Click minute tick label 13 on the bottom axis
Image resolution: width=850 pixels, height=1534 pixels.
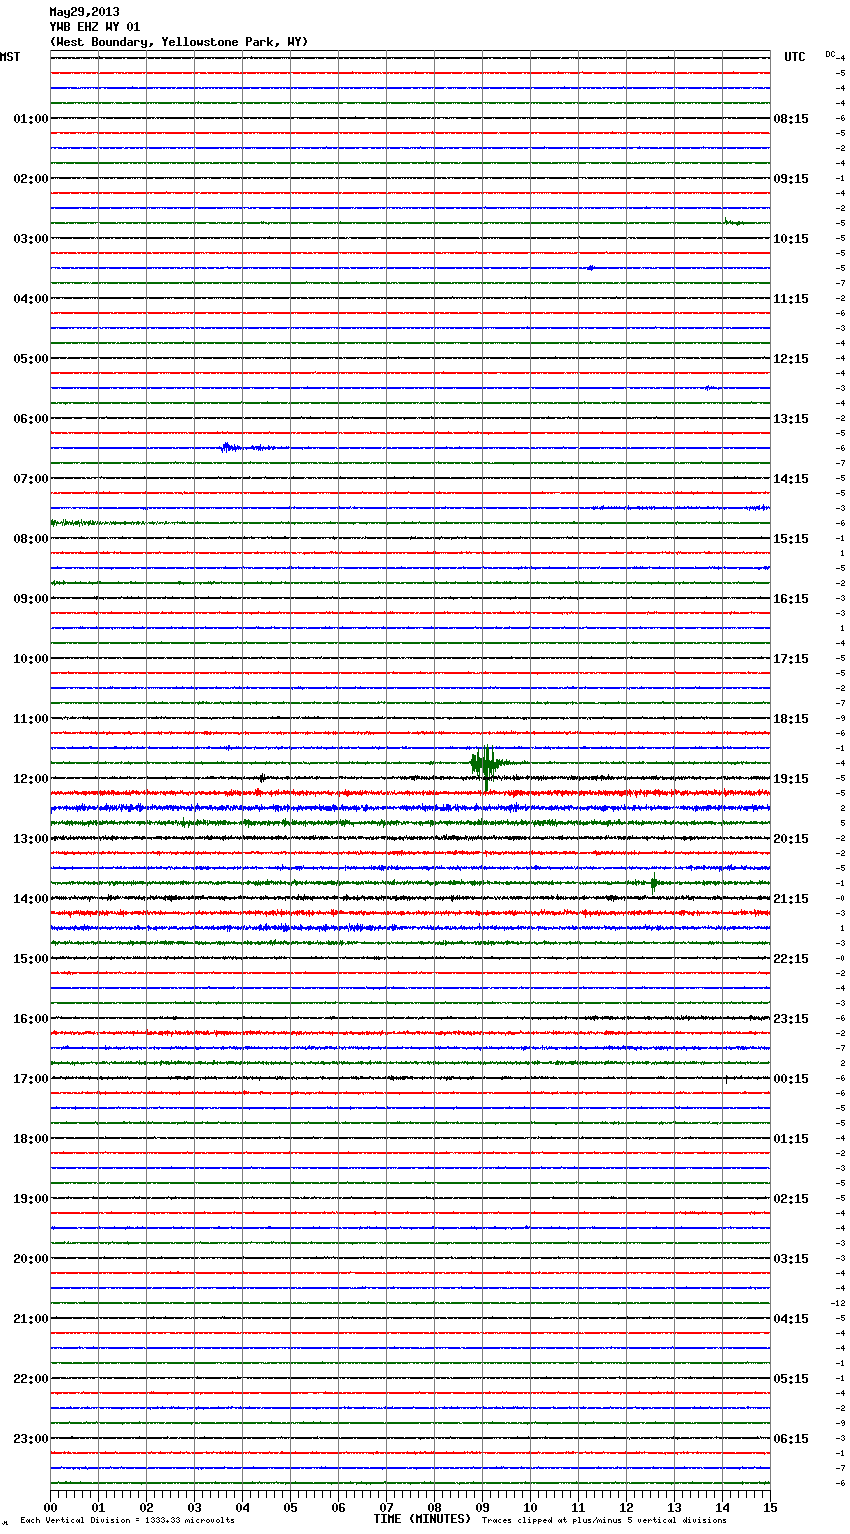(x=674, y=1507)
